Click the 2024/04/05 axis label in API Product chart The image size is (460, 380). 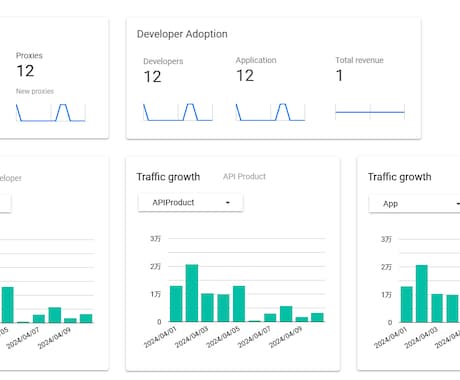click(x=223, y=337)
